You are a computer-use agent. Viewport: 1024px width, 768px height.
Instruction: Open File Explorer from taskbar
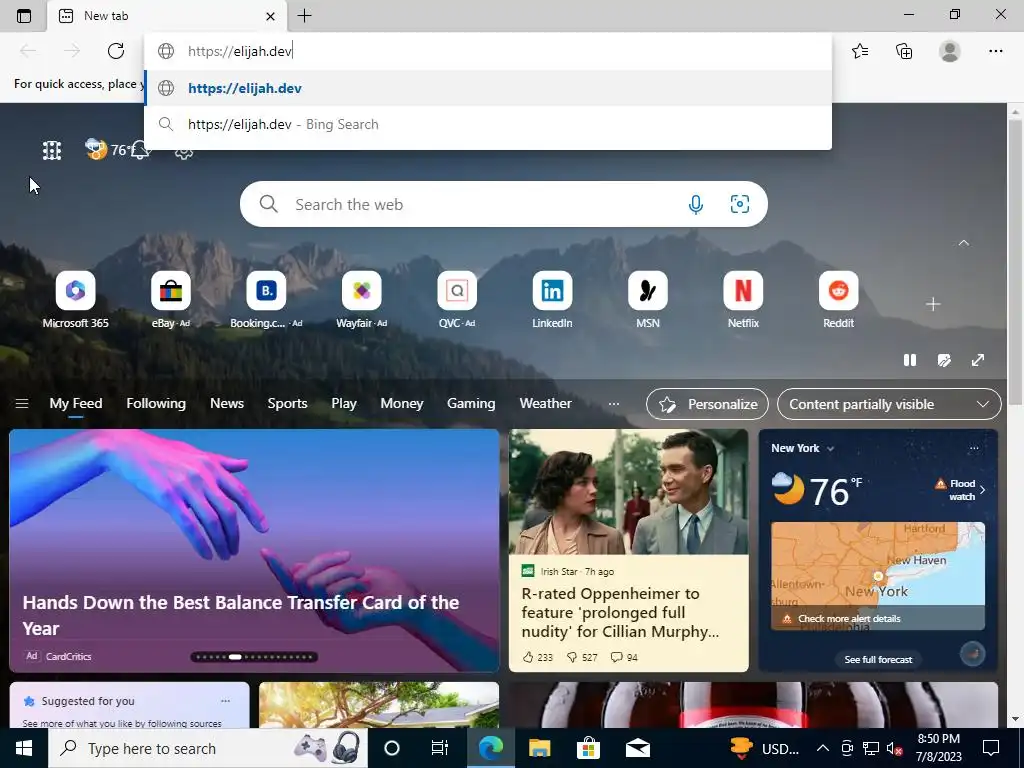[539, 748]
